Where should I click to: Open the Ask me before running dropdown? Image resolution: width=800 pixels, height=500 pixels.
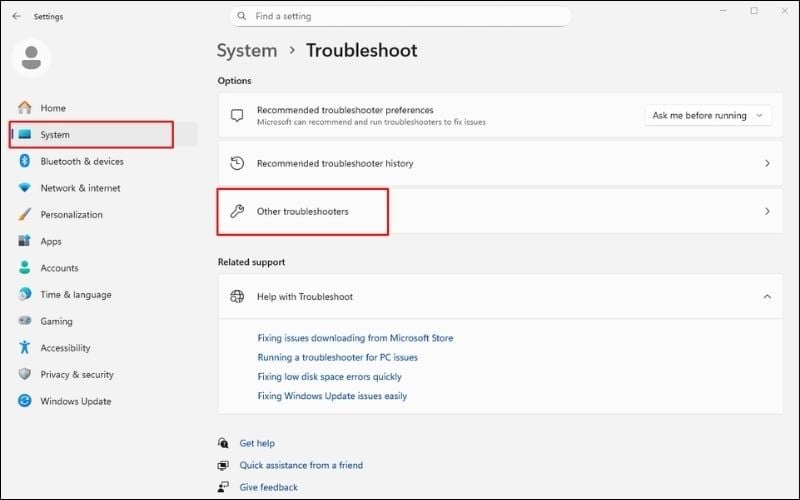click(x=708, y=115)
